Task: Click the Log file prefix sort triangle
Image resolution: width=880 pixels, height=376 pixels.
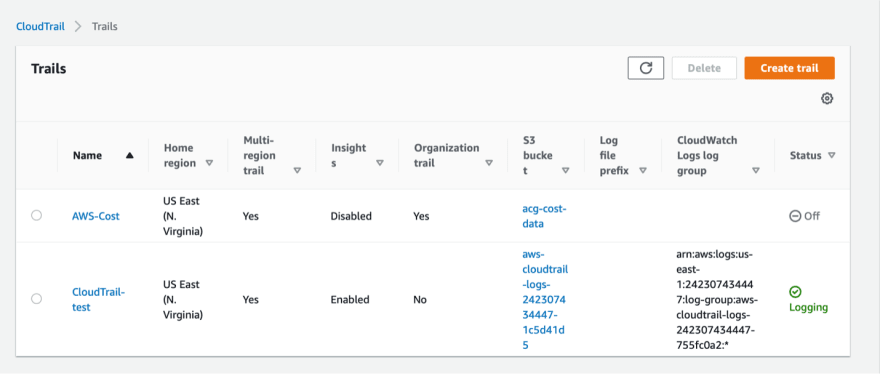Action: 643,171
